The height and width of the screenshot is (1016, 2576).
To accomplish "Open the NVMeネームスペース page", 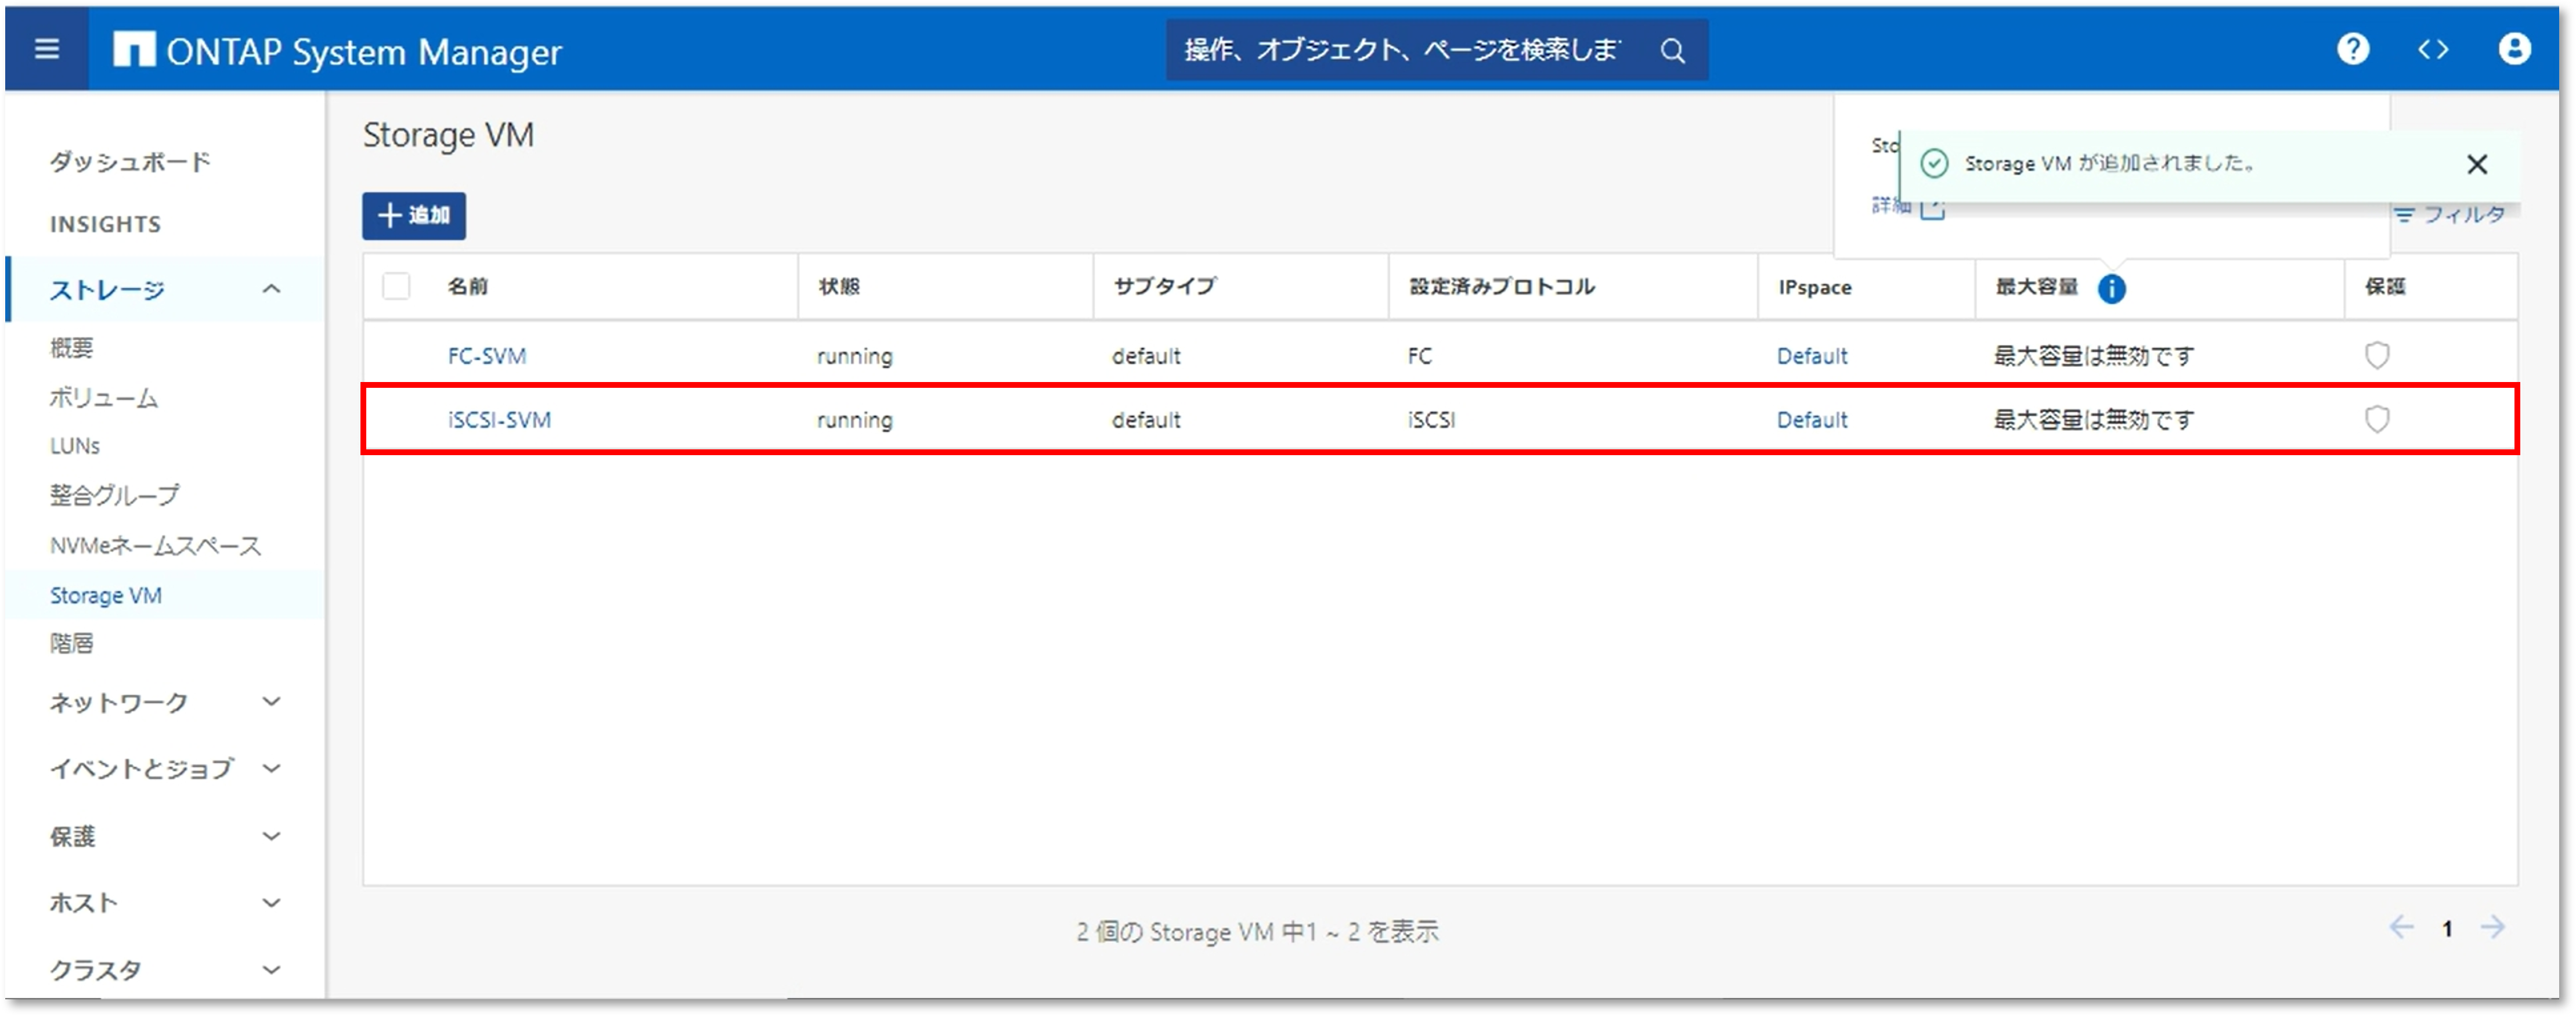I will click(155, 546).
